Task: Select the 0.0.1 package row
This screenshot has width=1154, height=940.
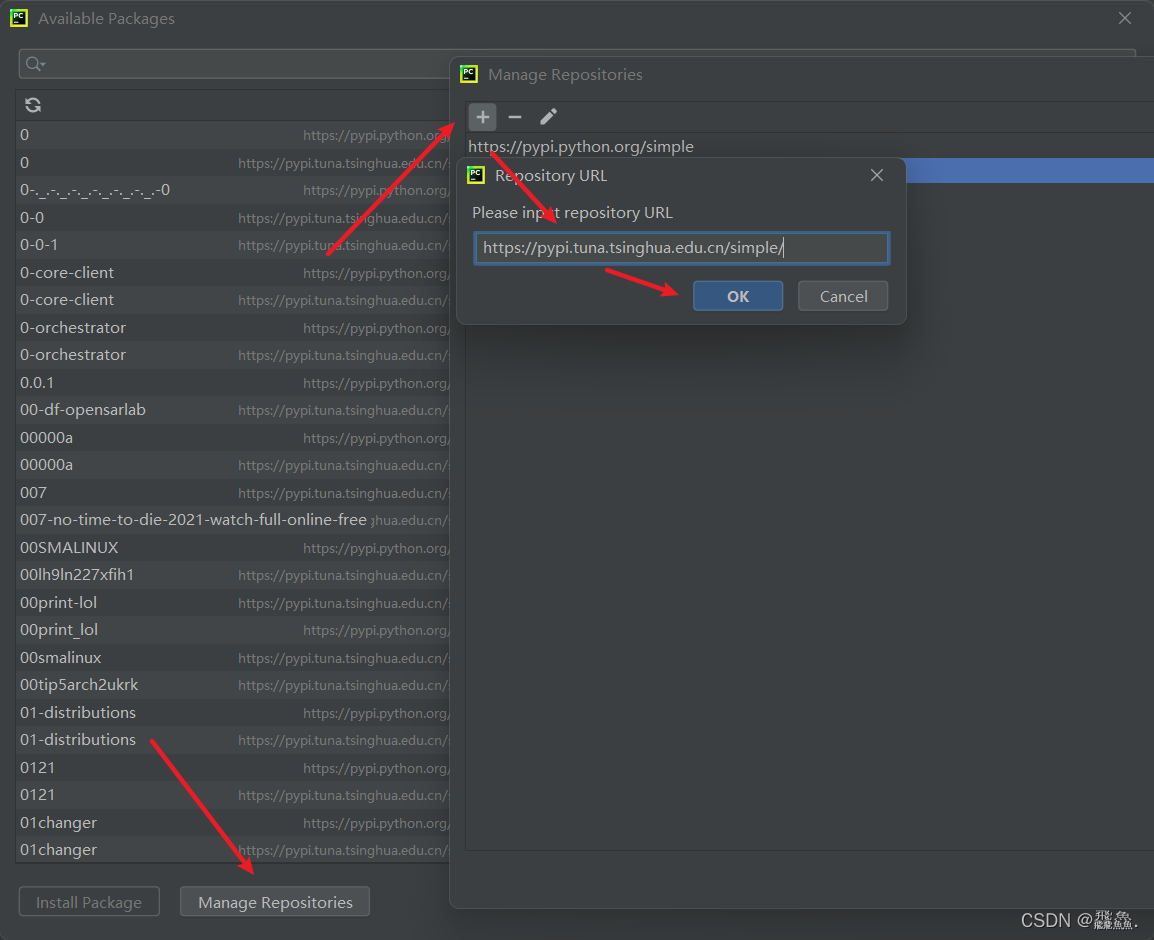Action: (233, 383)
